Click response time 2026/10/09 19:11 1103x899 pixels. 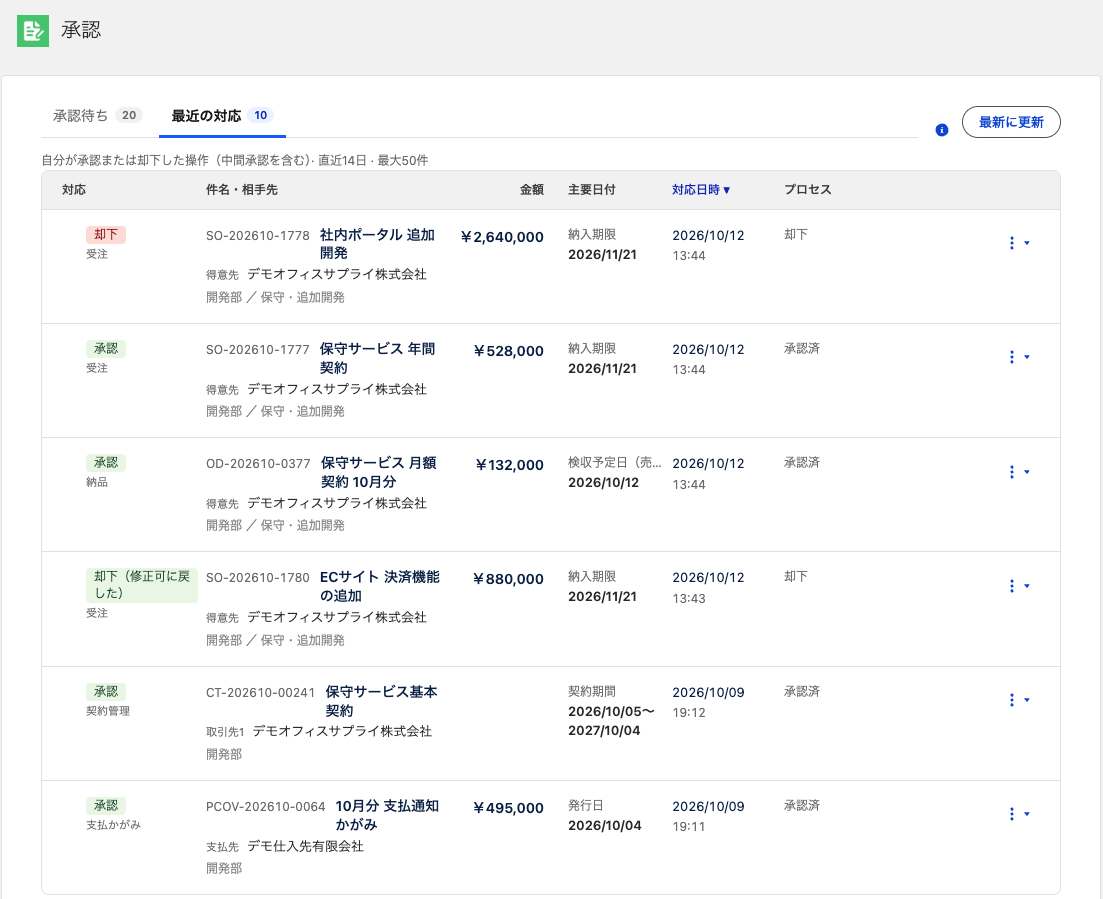(x=708, y=816)
